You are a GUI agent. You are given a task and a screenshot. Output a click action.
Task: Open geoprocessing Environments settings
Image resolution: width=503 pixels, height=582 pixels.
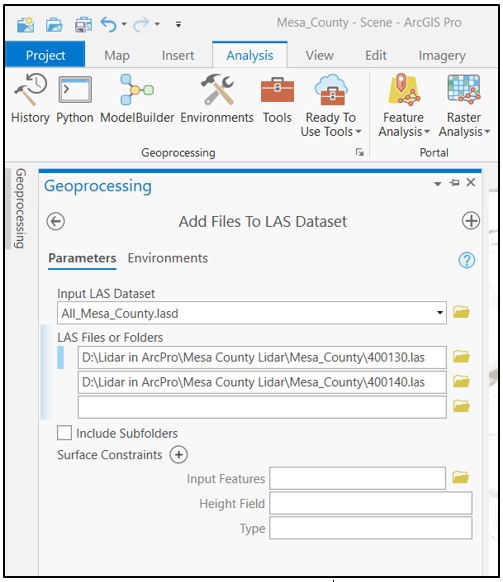click(217, 98)
